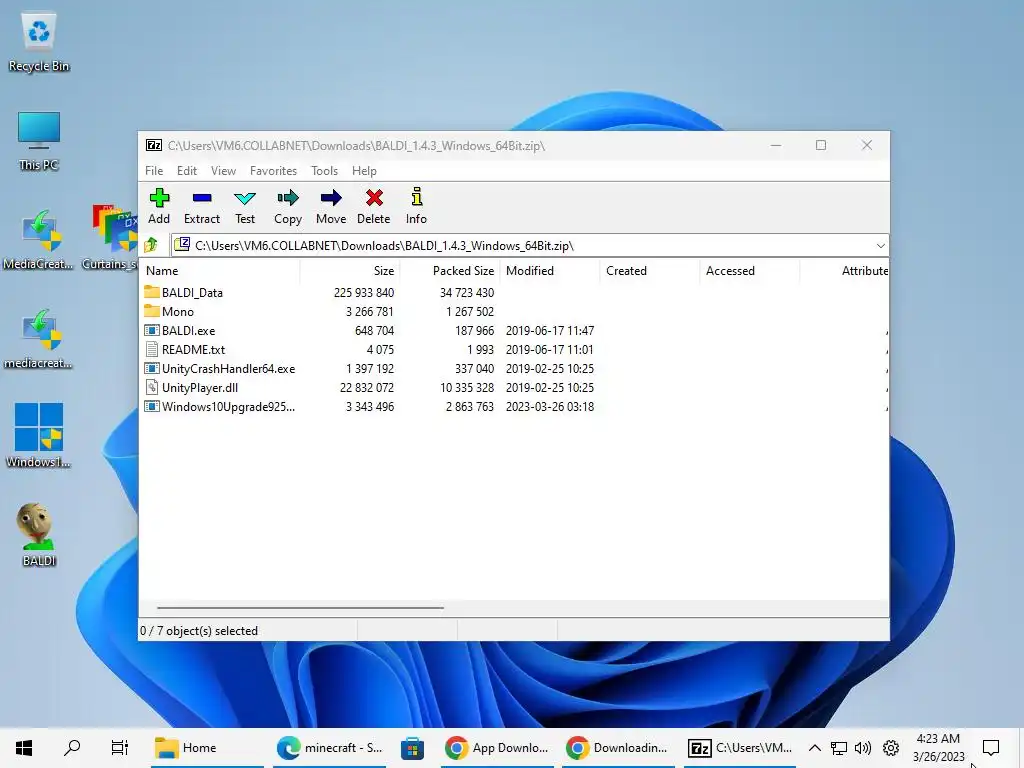1024x768 pixels.
Task: Open Microsoft Store from taskbar
Action: point(412,747)
